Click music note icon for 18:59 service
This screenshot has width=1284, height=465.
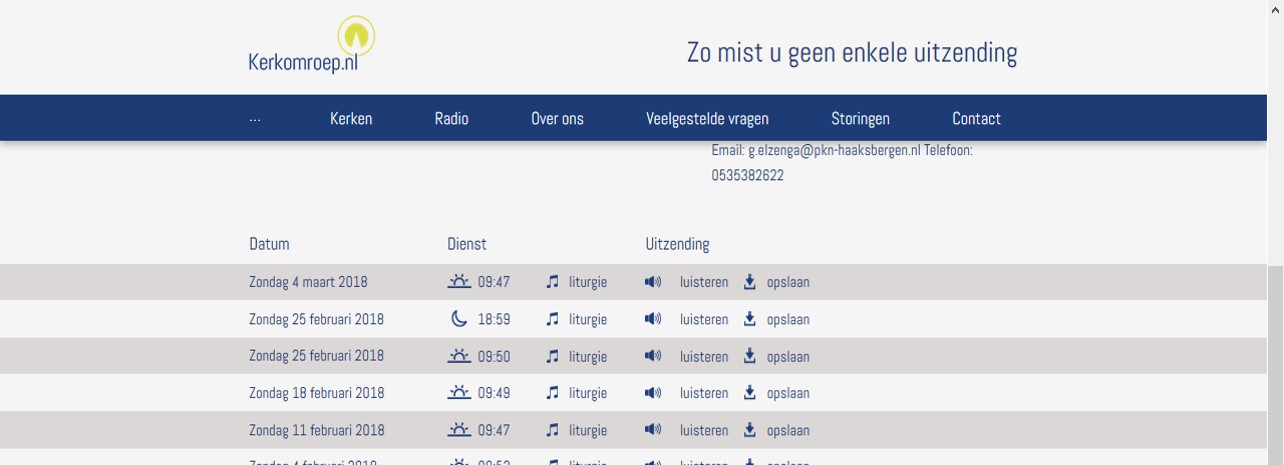pyautogui.click(x=553, y=320)
